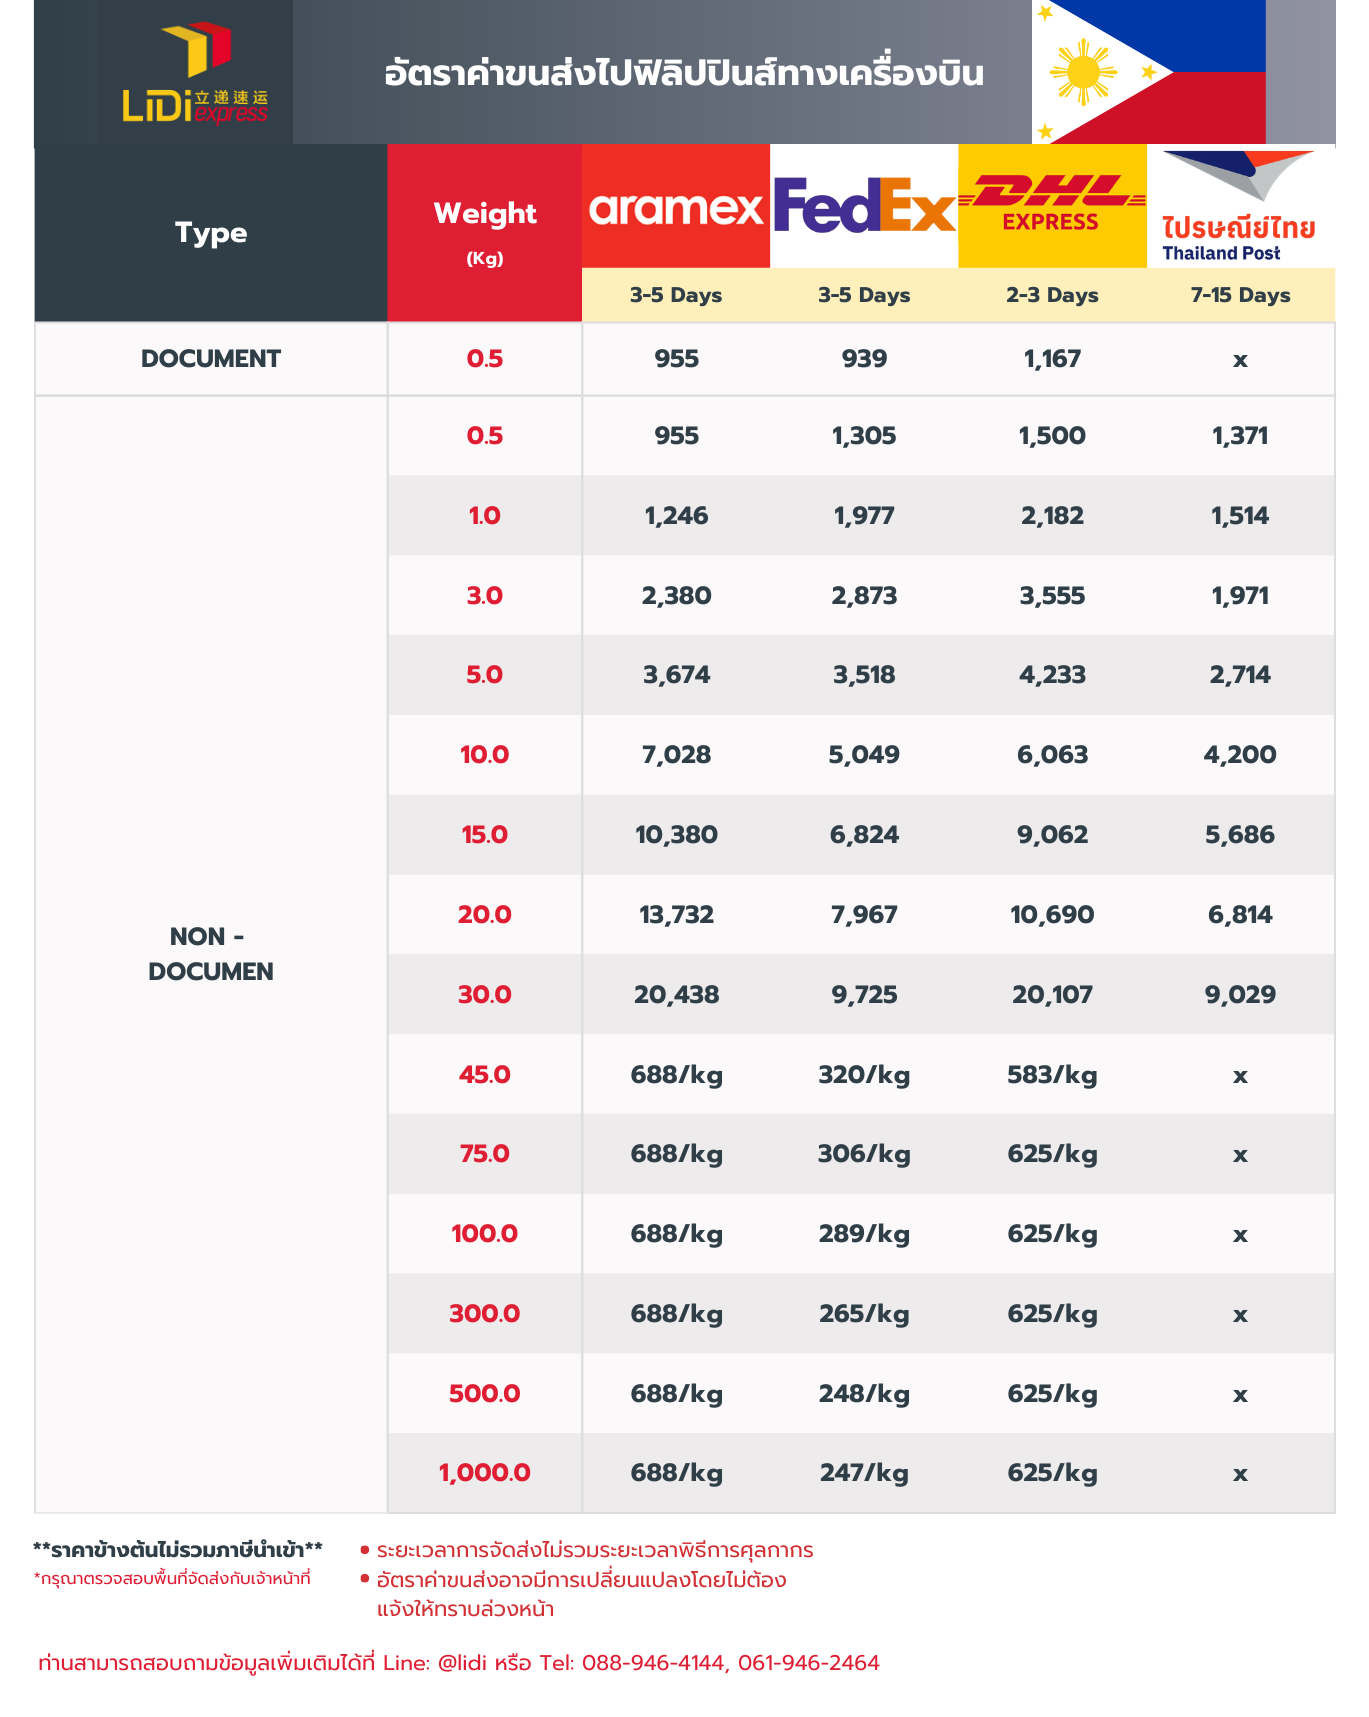Viewport: 1369px width, 1717px height.
Task: Click the Type column header
Action: [x=211, y=233]
